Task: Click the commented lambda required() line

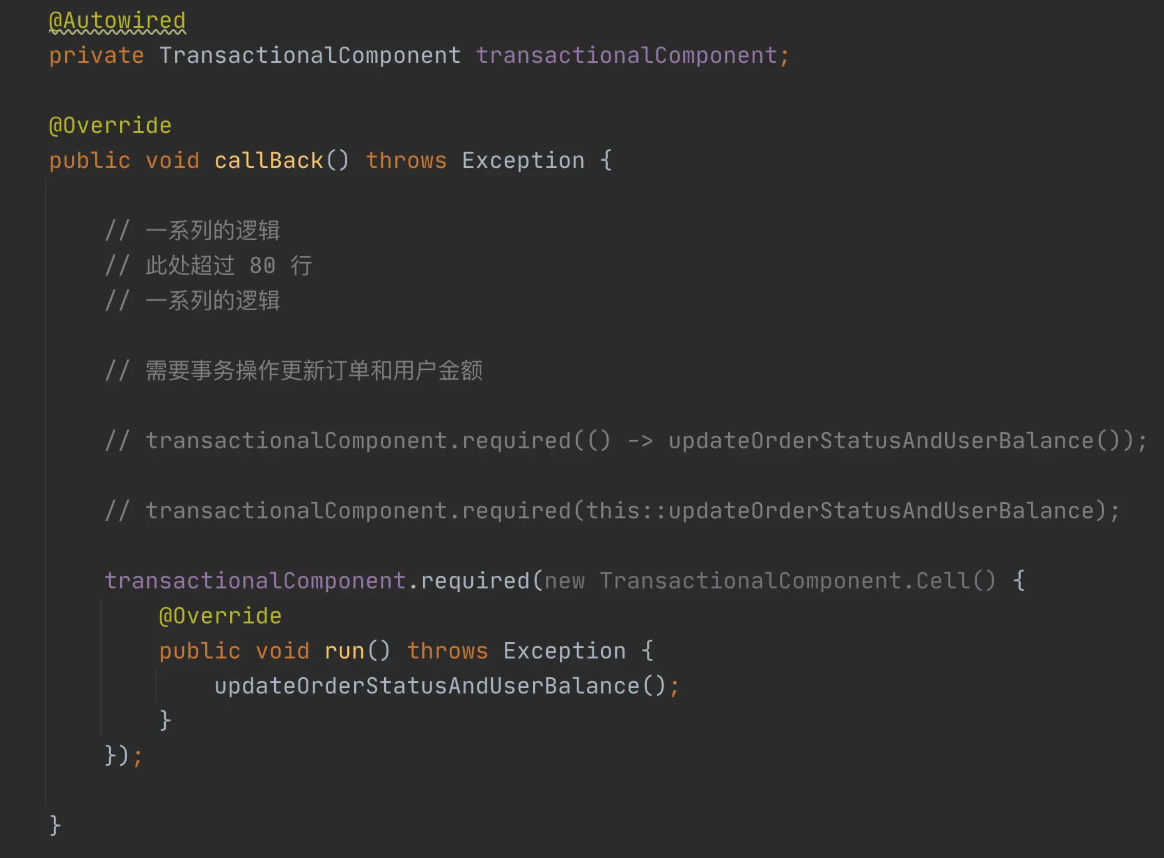Action: click(x=626, y=441)
